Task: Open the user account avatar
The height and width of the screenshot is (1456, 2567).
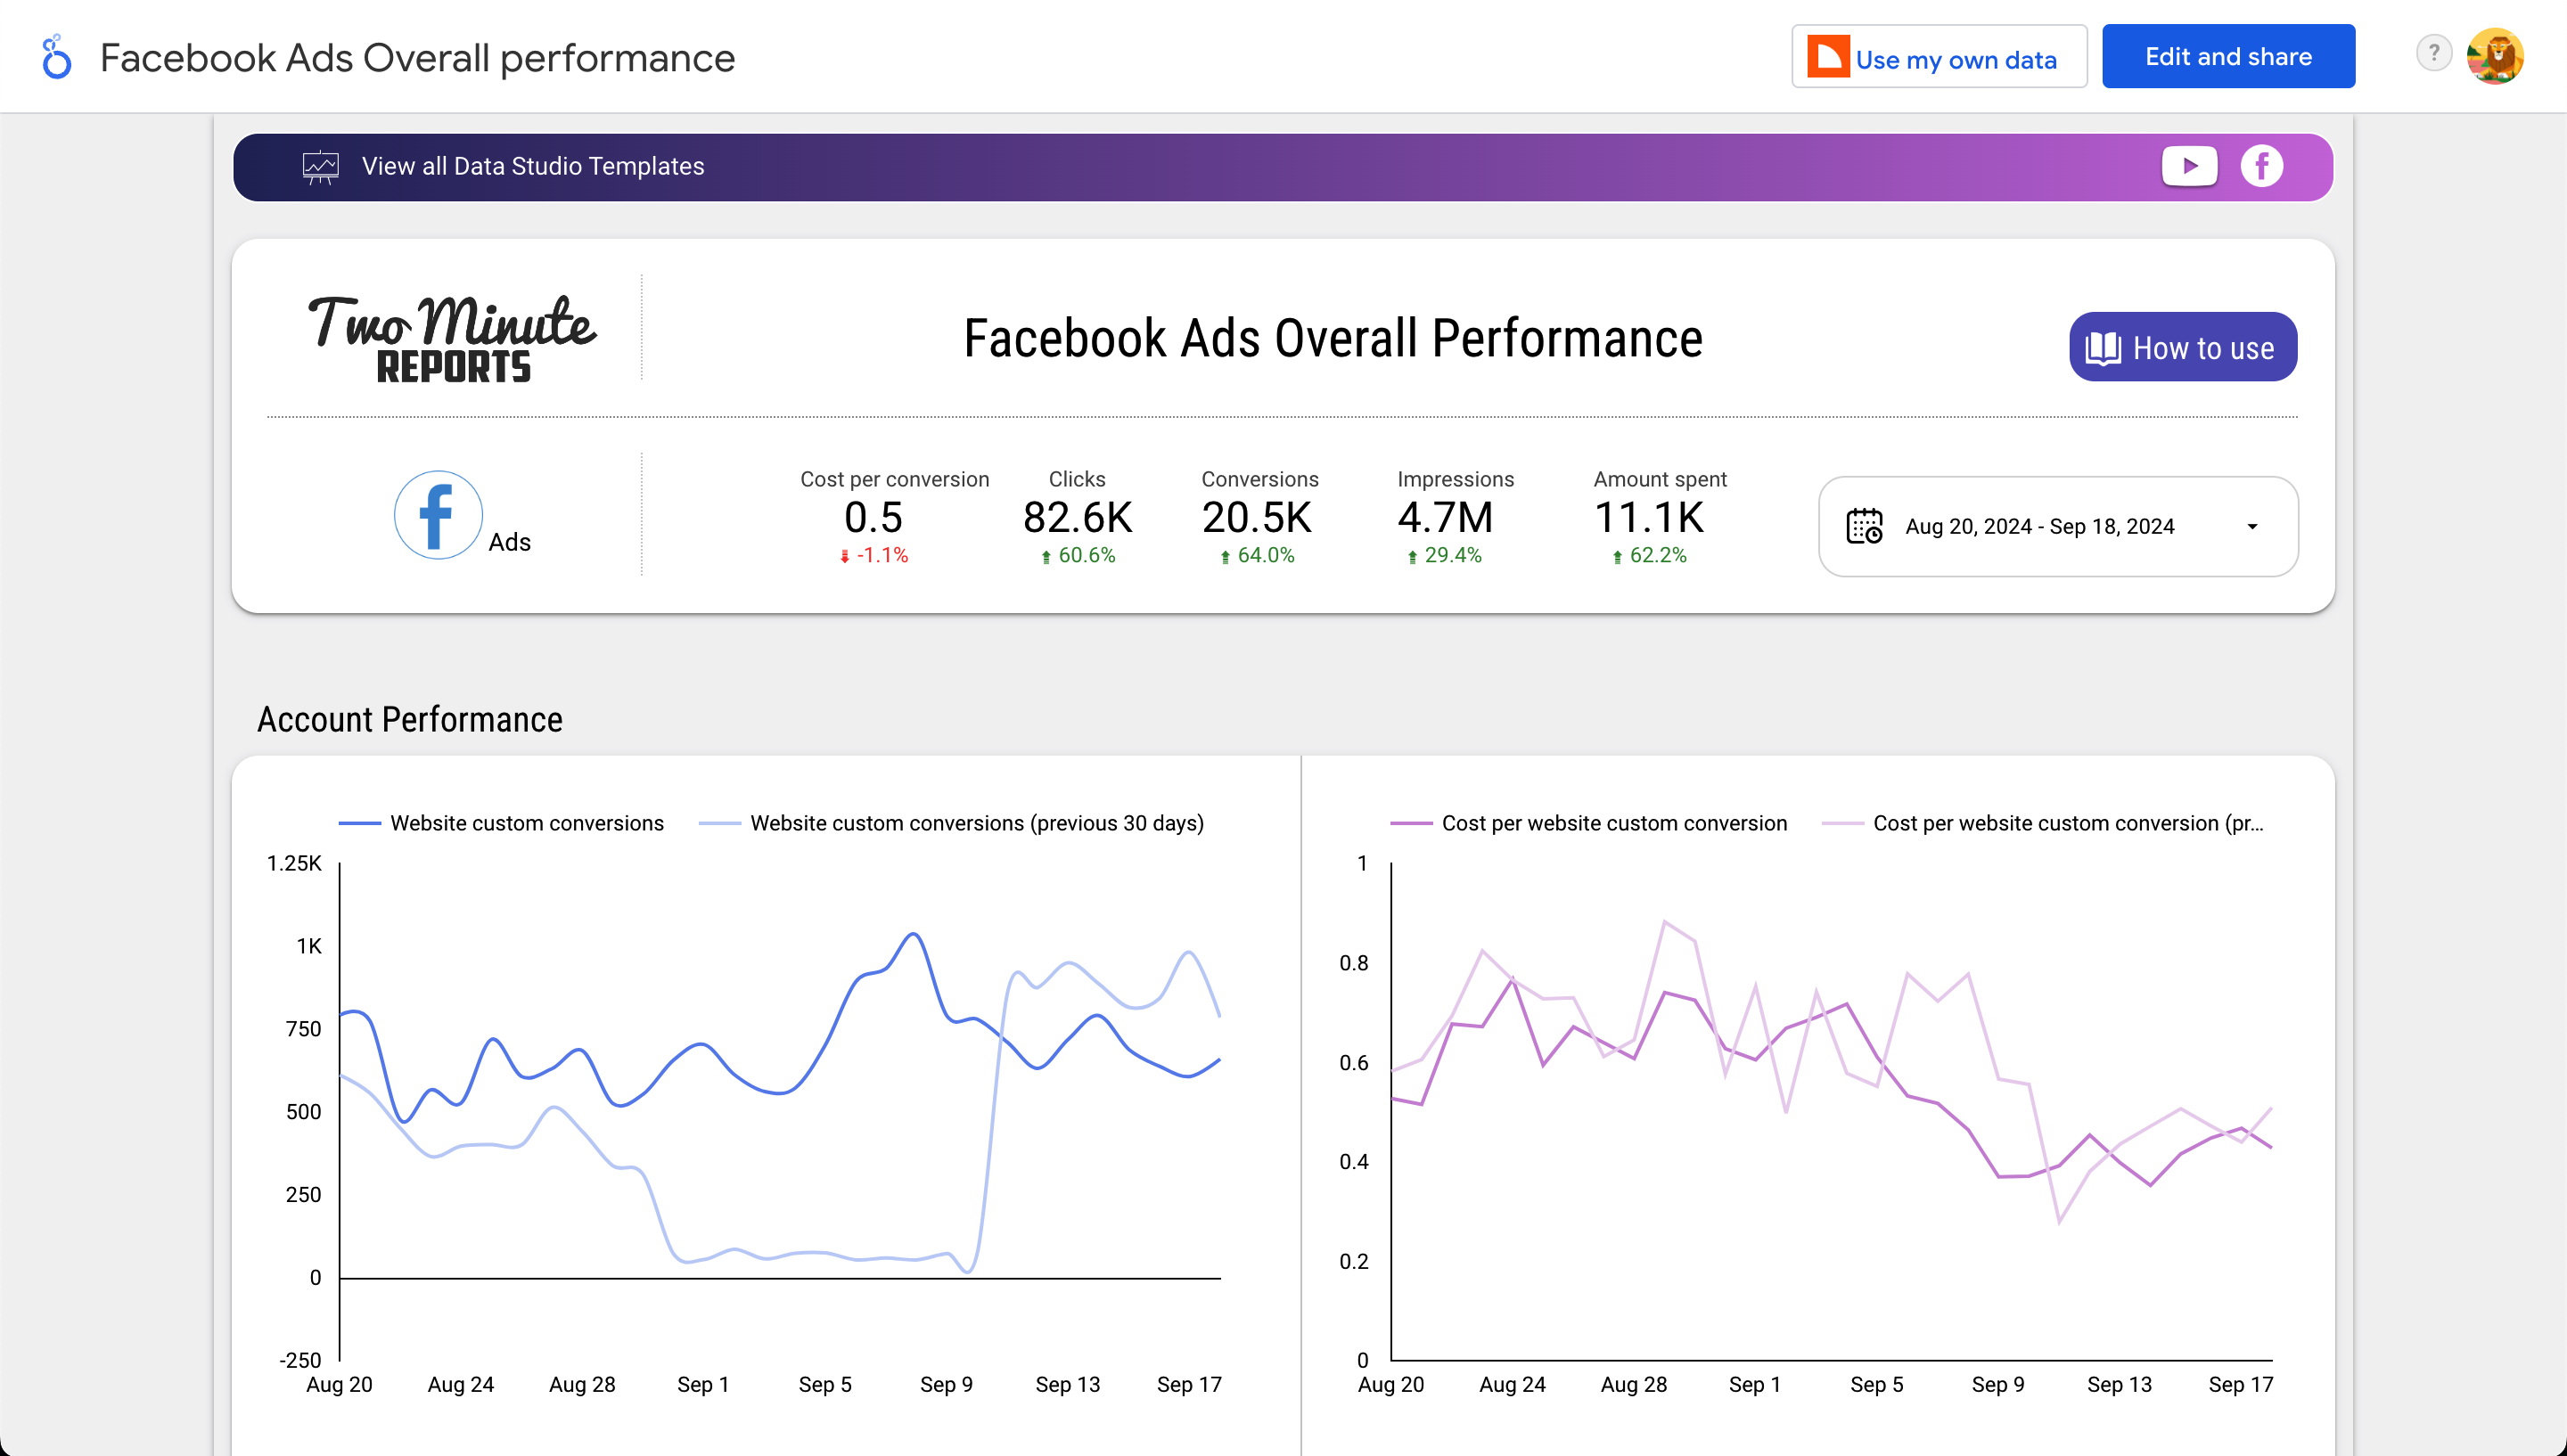Action: pyautogui.click(x=2494, y=56)
